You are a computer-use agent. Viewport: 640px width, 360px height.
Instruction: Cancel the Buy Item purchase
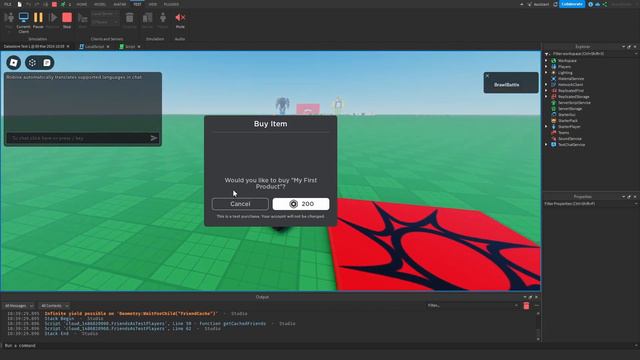click(240, 204)
